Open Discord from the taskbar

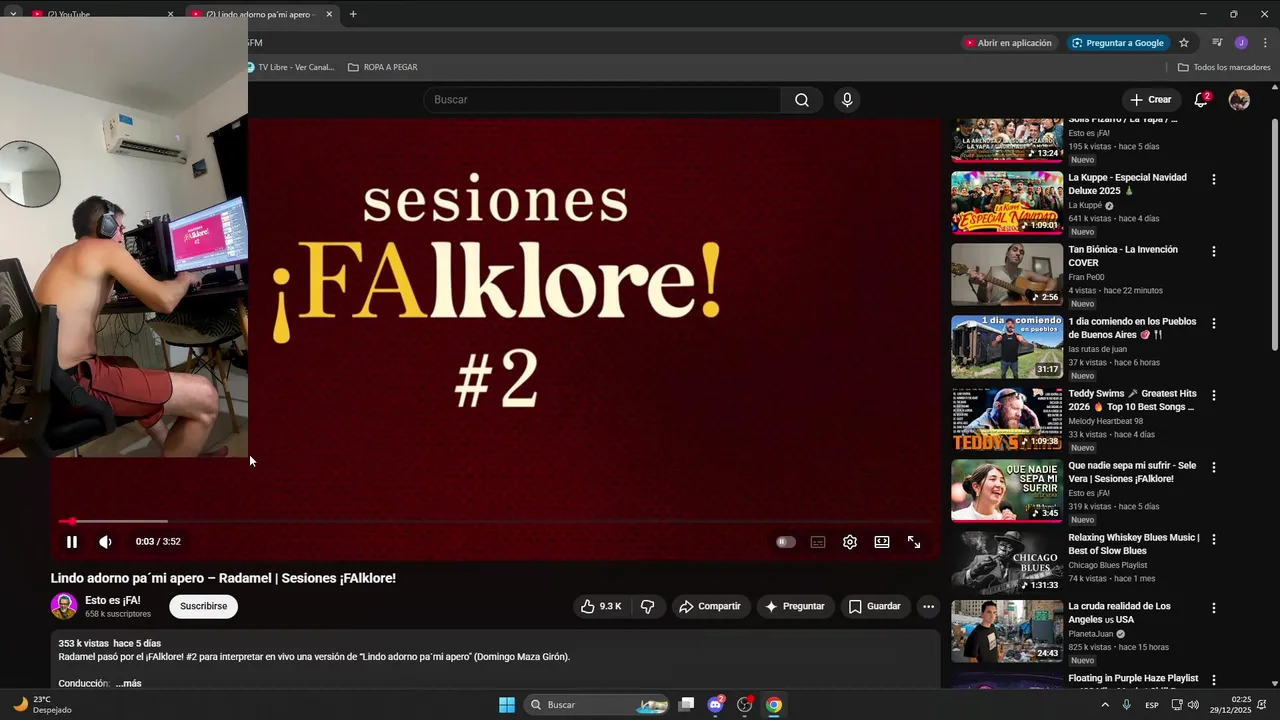(715, 705)
